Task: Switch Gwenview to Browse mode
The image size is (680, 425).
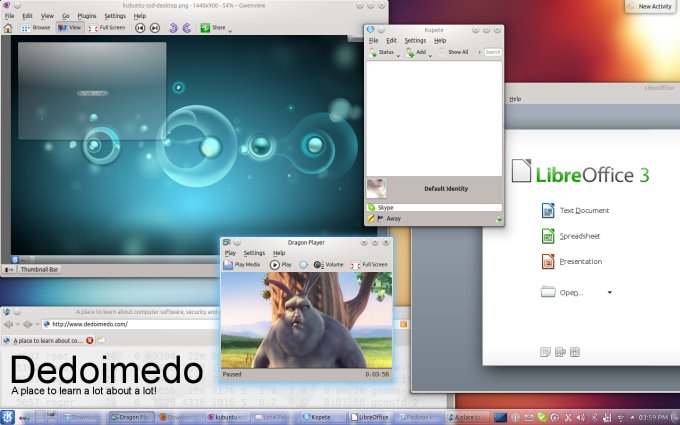Action: click(36, 28)
